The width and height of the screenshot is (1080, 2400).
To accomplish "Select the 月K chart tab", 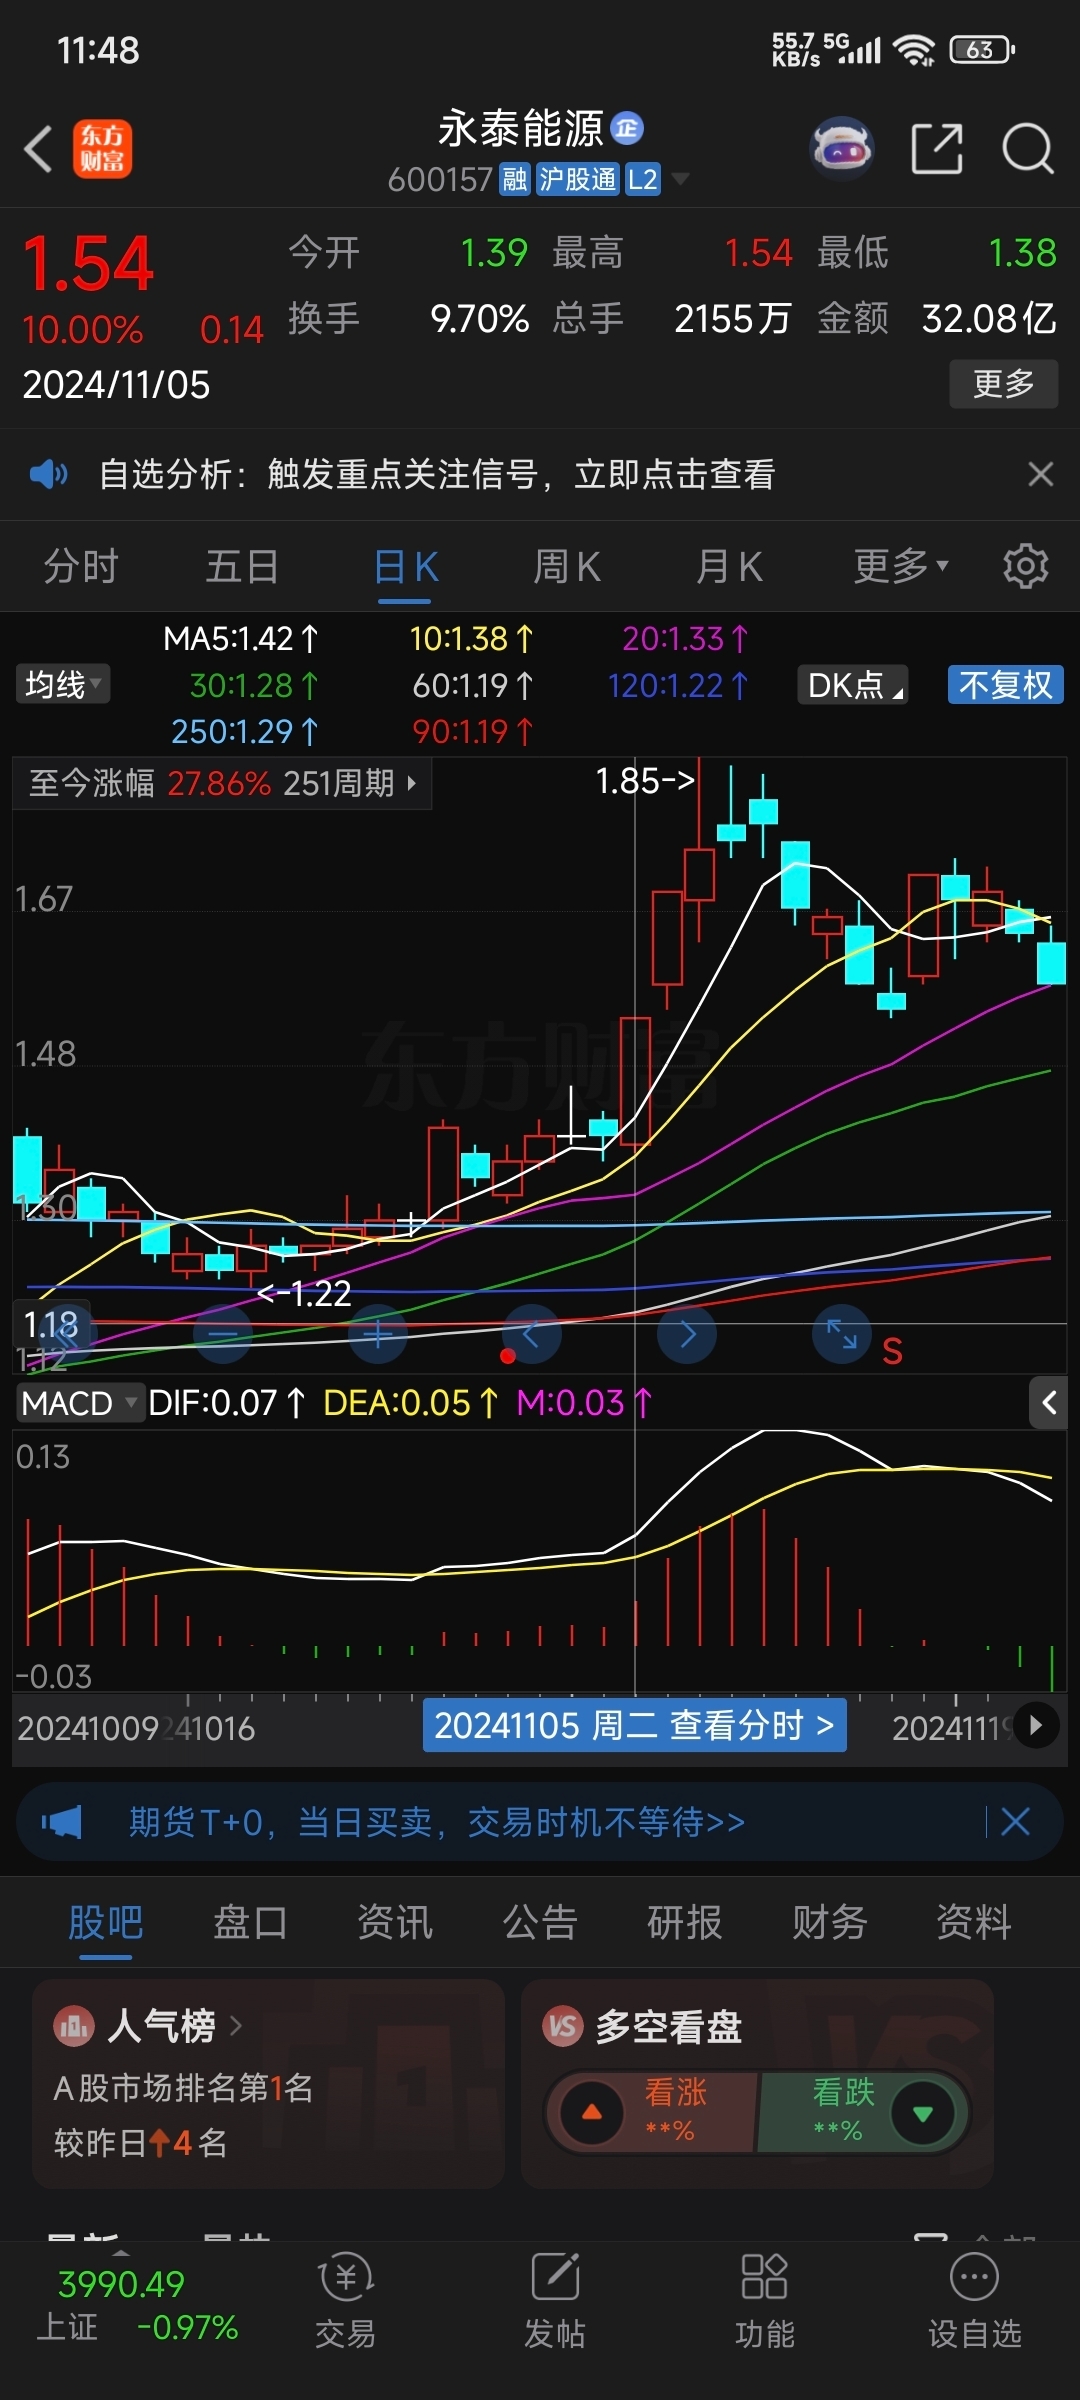I will (729, 566).
